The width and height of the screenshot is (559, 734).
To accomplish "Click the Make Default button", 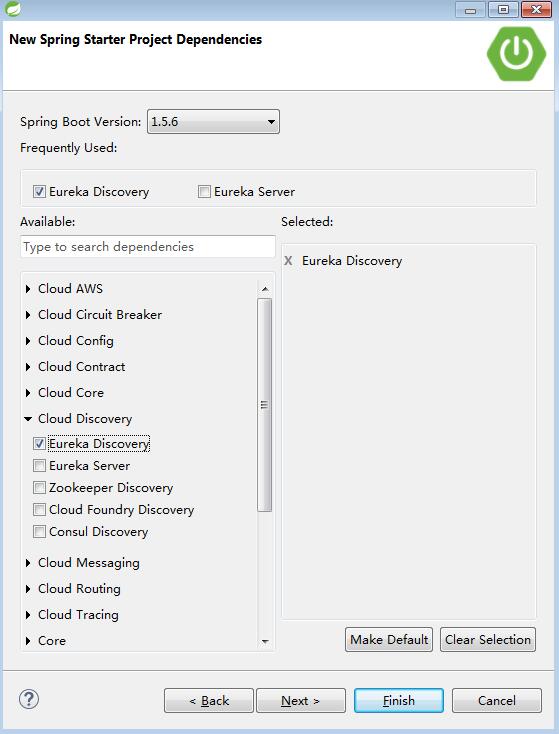I will 389,639.
